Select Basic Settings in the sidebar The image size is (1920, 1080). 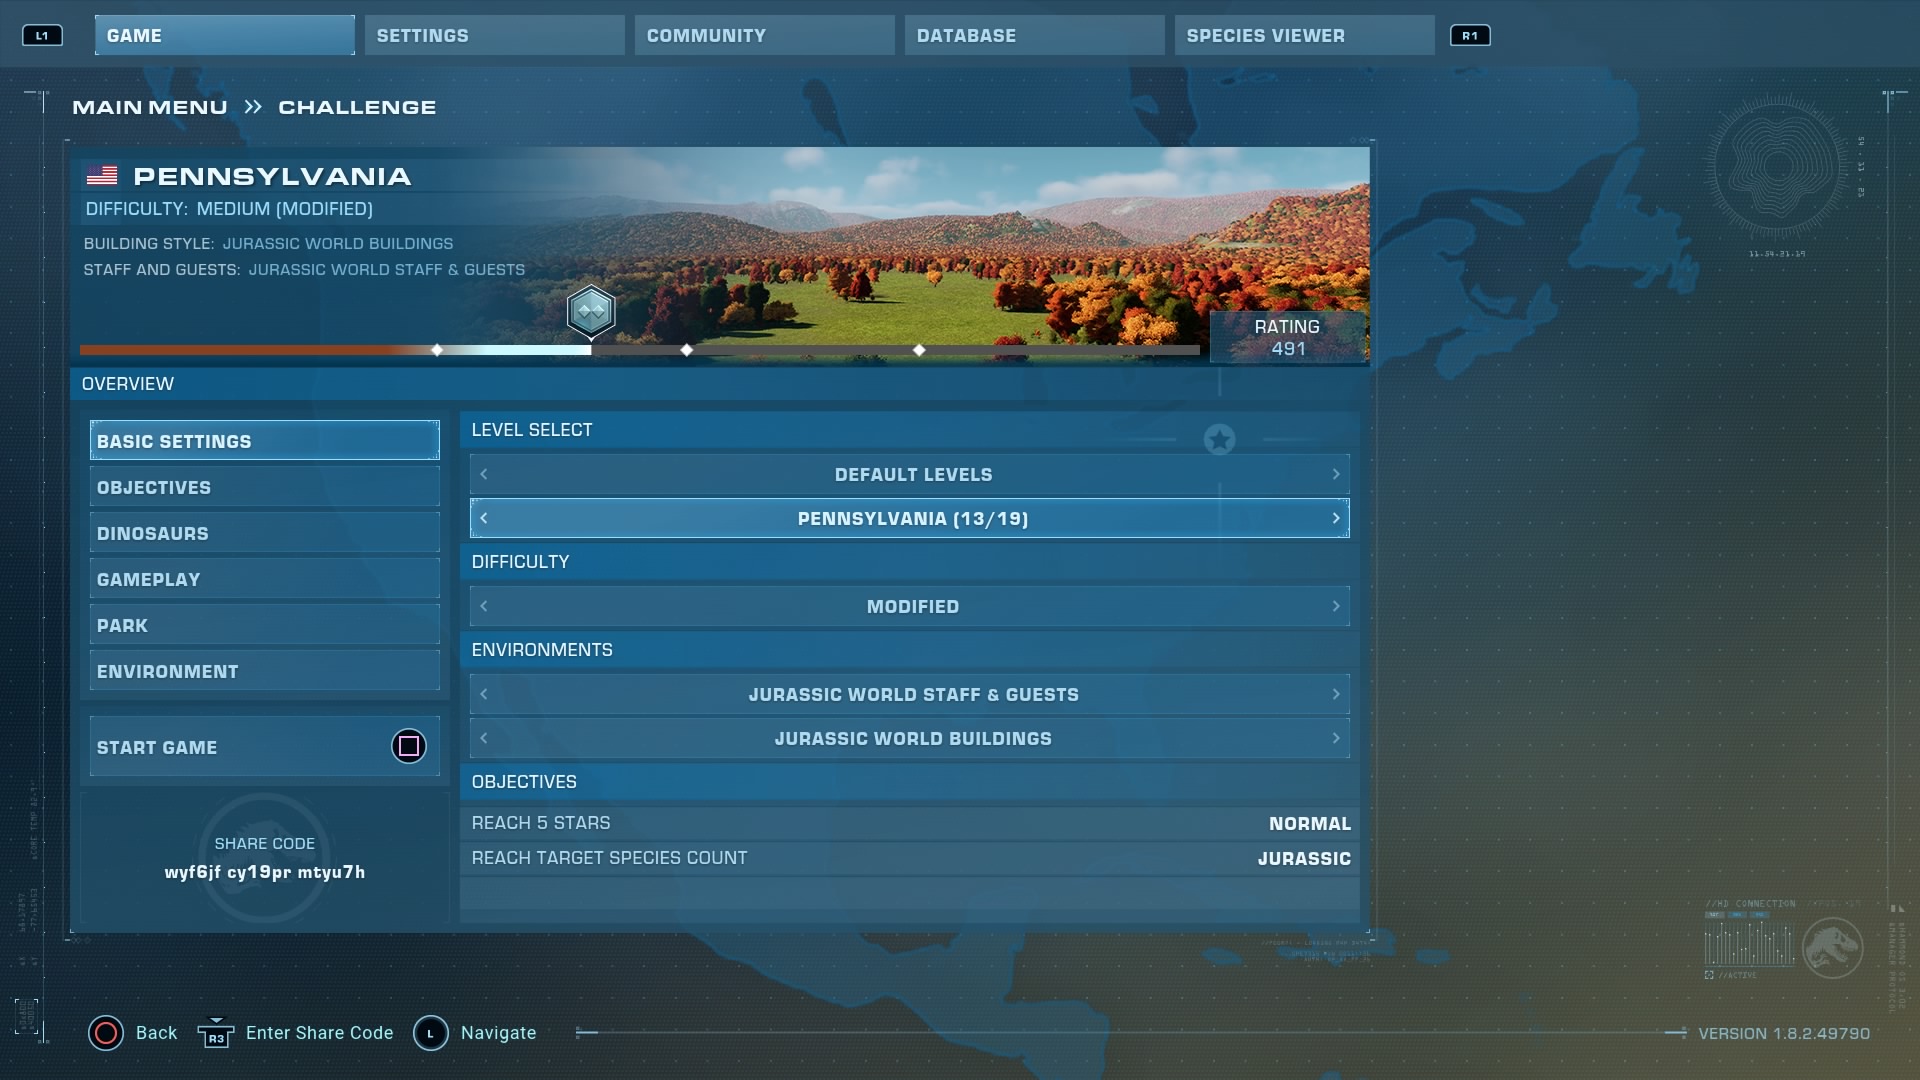pyautogui.click(x=265, y=440)
